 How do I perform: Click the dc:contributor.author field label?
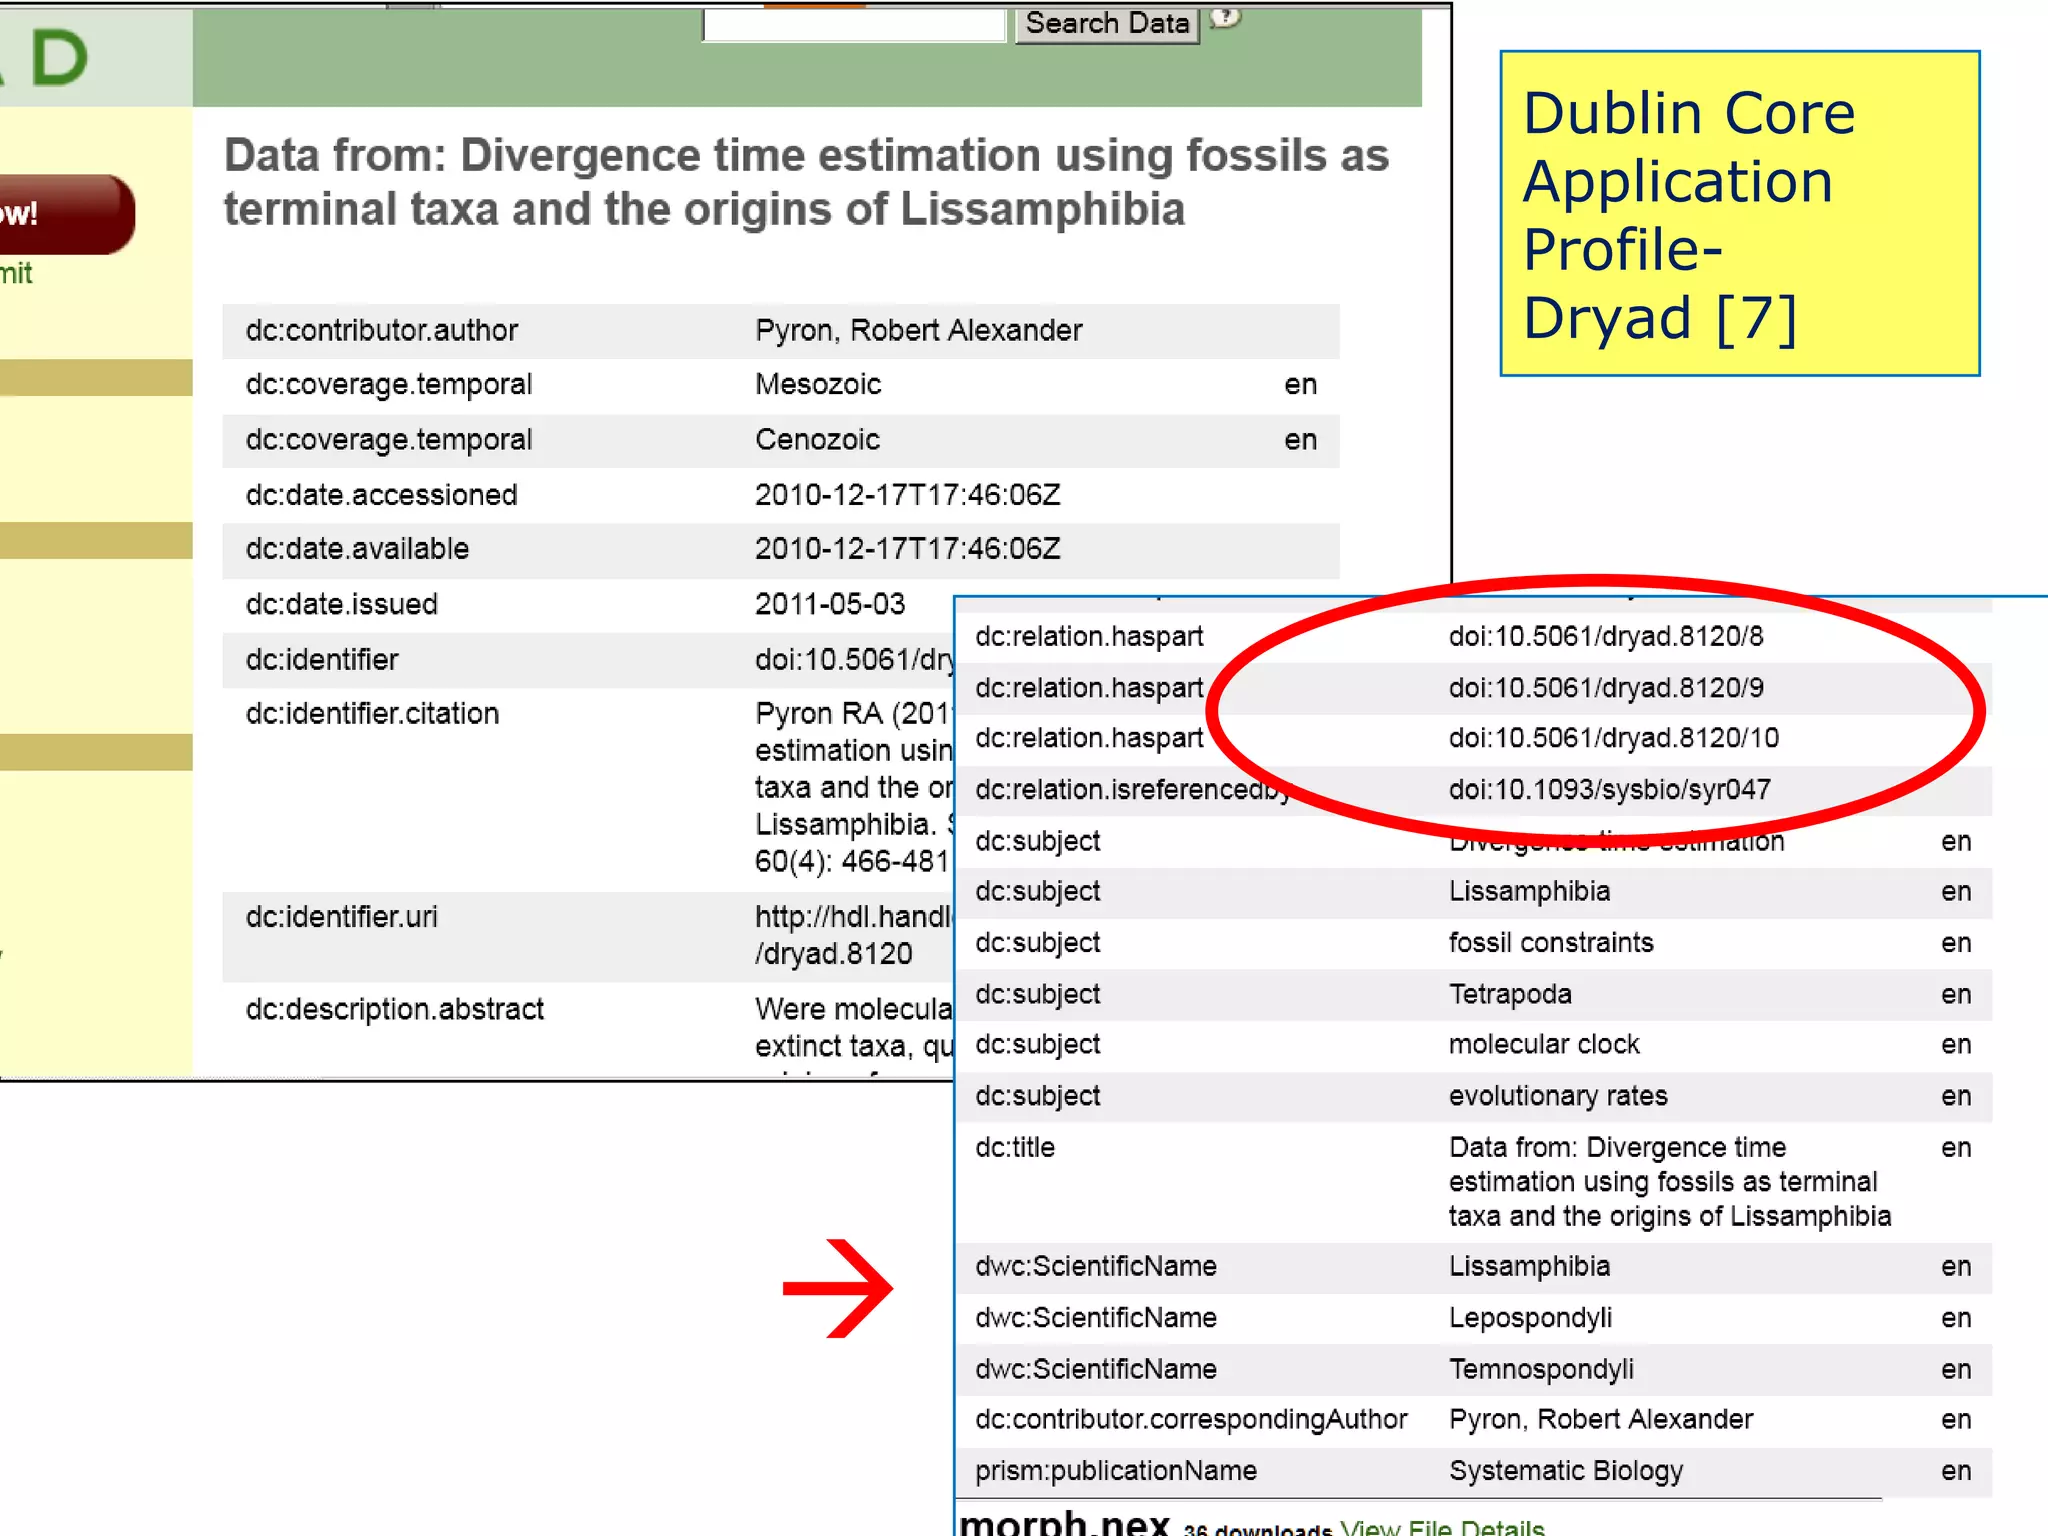tap(382, 330)
